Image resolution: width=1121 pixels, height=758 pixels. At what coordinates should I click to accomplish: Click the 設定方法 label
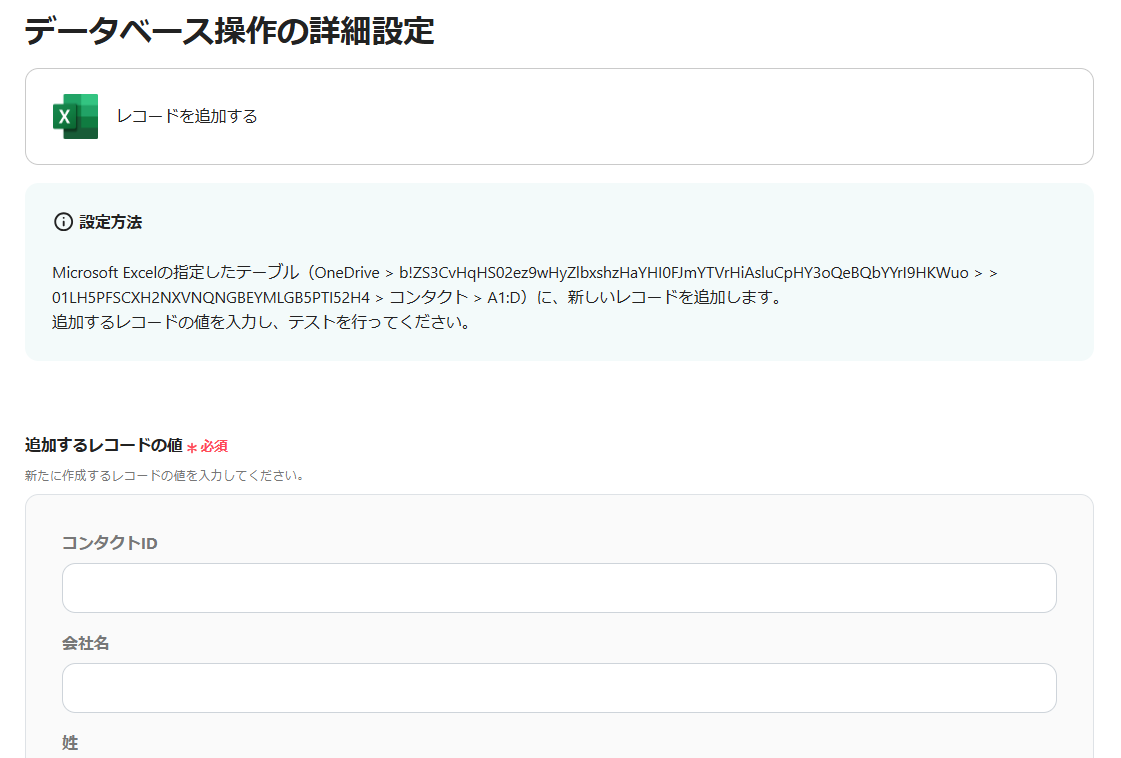click(111, 222)
